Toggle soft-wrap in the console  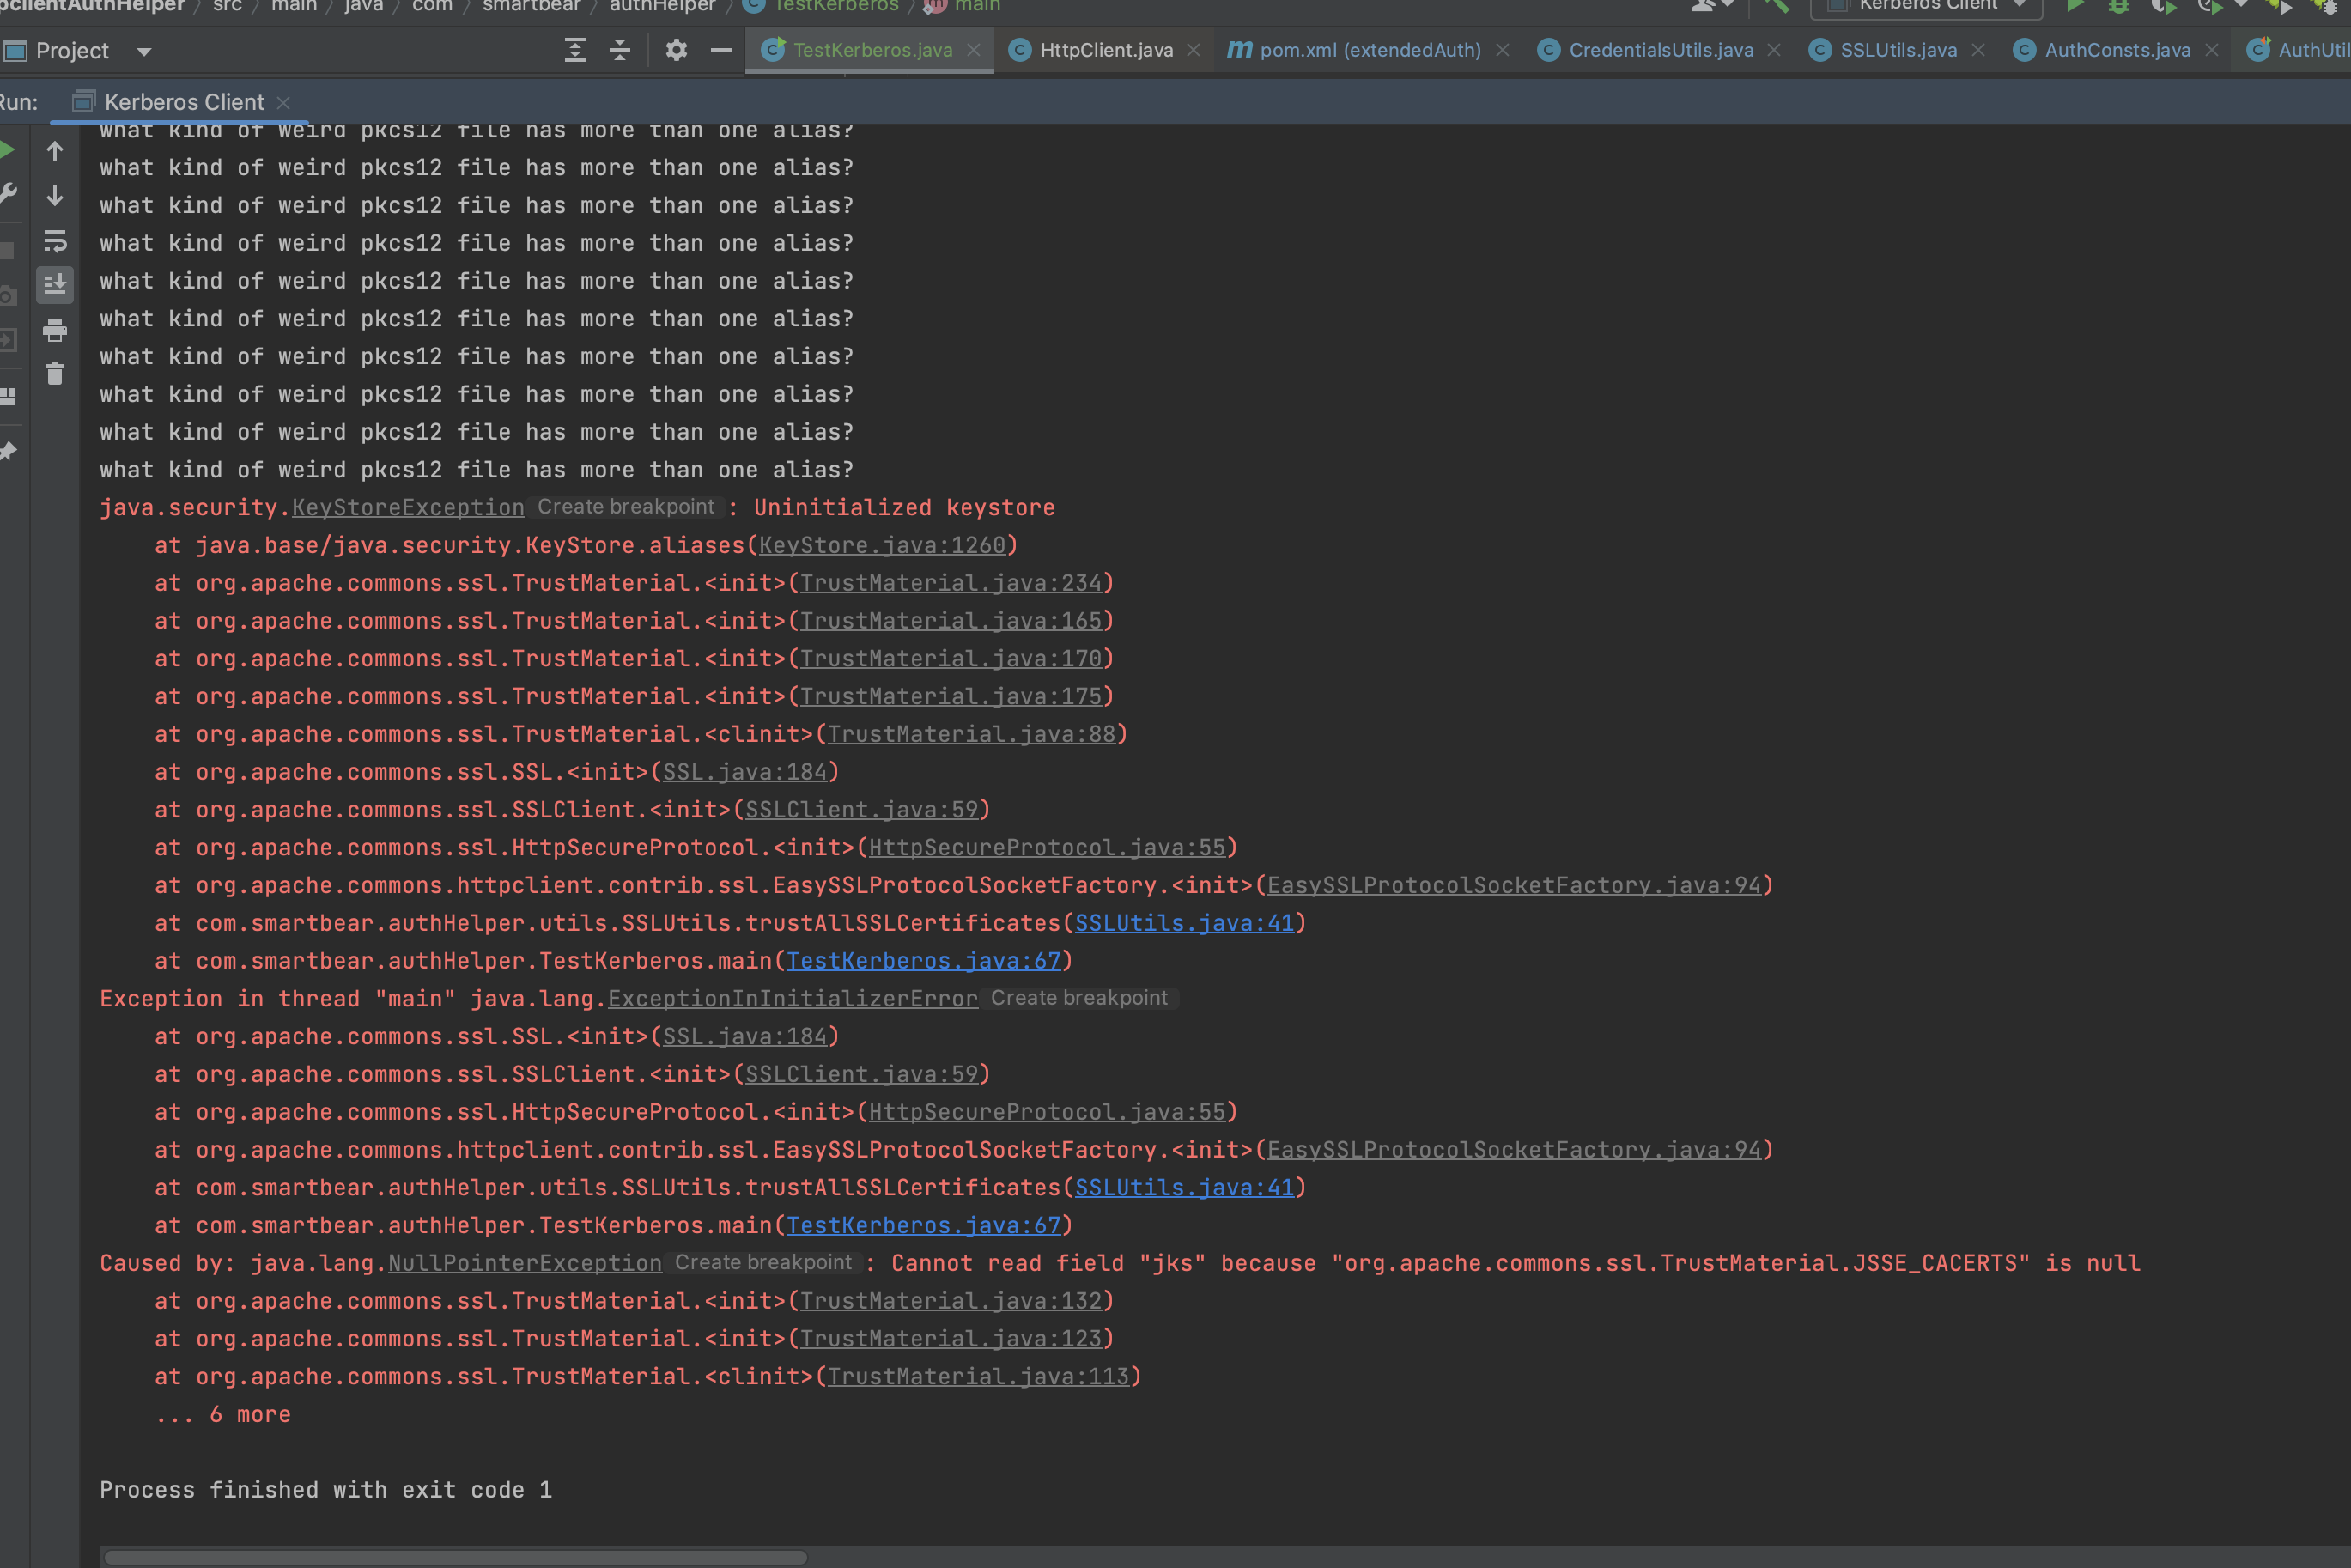click(x=55, y=241)
